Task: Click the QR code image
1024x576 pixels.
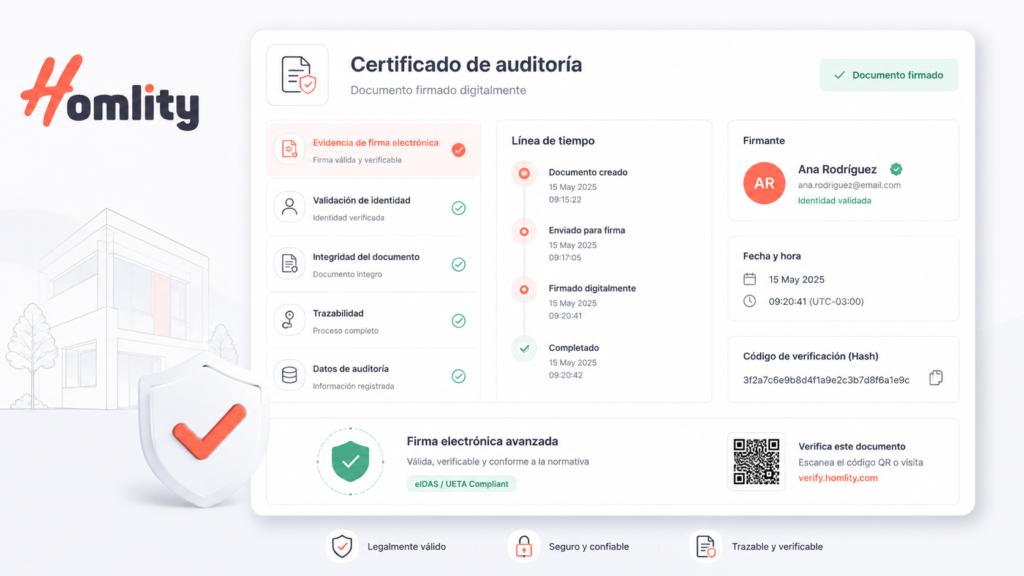Action: 756,462
